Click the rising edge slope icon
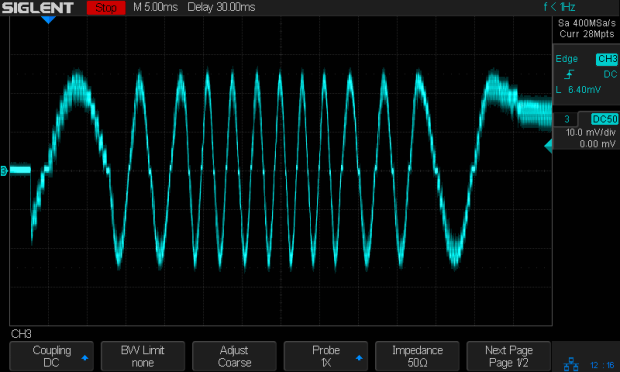 569,74
